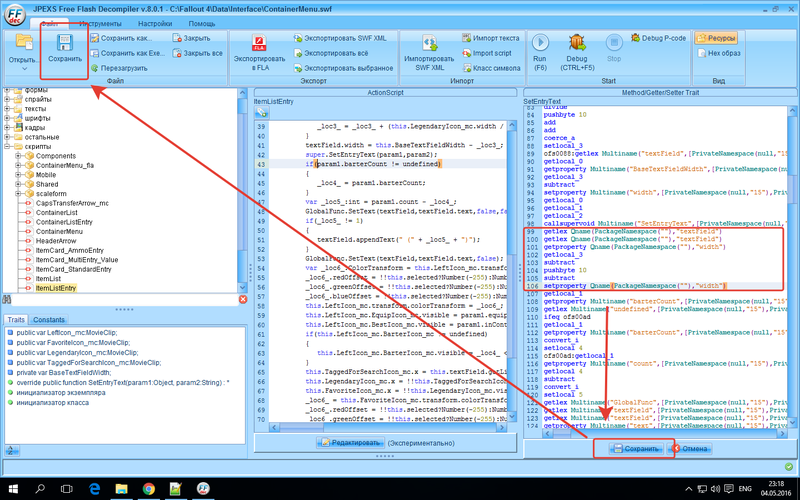Expand the шрифты tree folder
The height and width of the screenshot is (500, 800).
pos(8,118)
